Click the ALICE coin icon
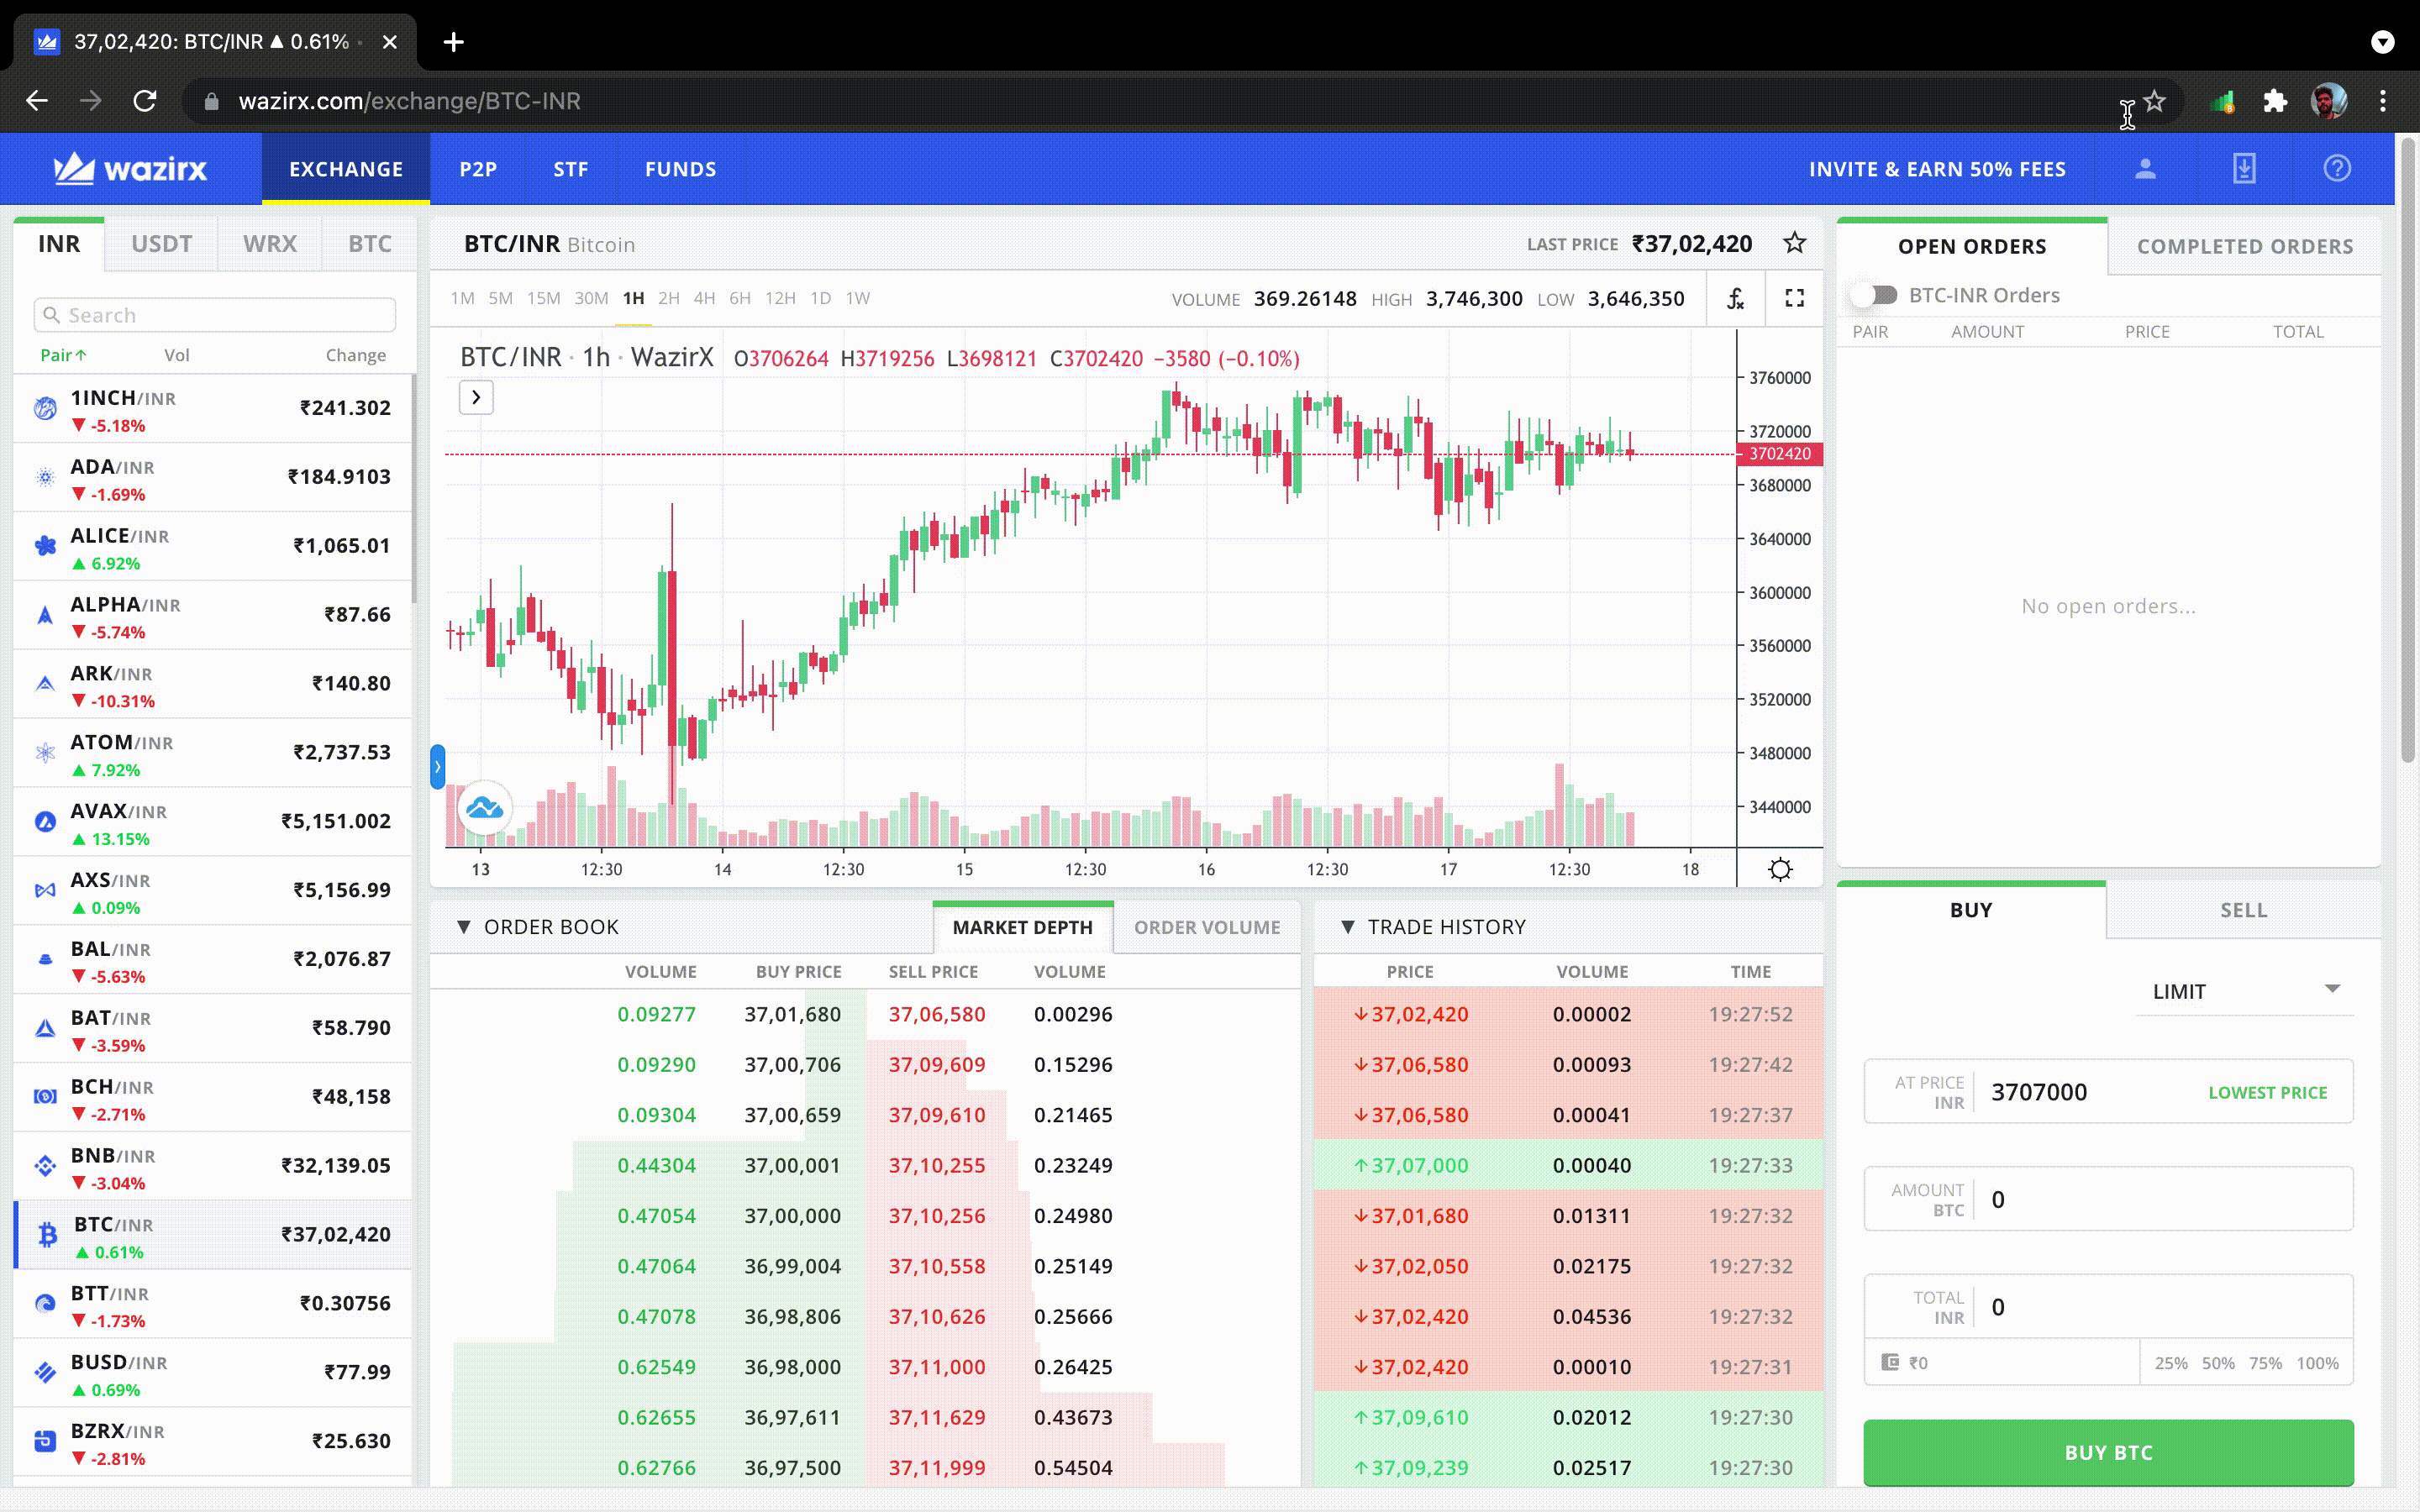This screenshot has height=1512, width=2420. [x=45, y=546]
